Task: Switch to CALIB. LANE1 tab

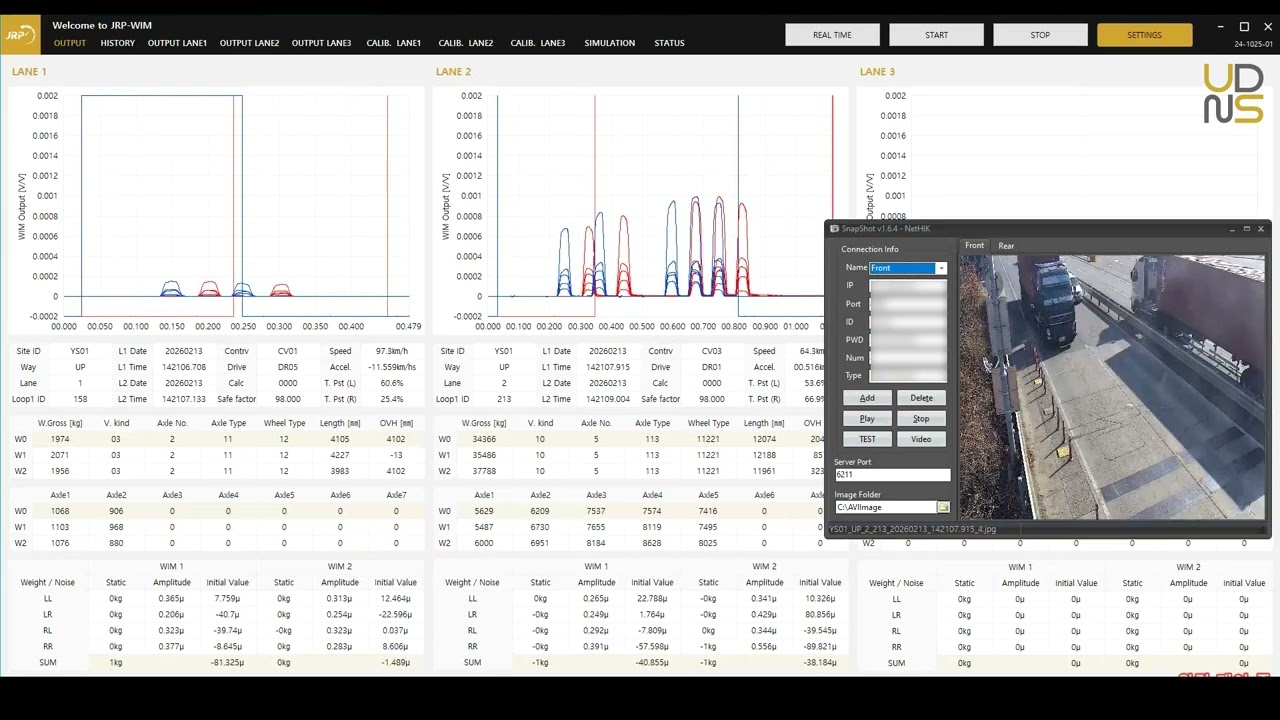Action: pyautogui.click(x=394, y=43)
